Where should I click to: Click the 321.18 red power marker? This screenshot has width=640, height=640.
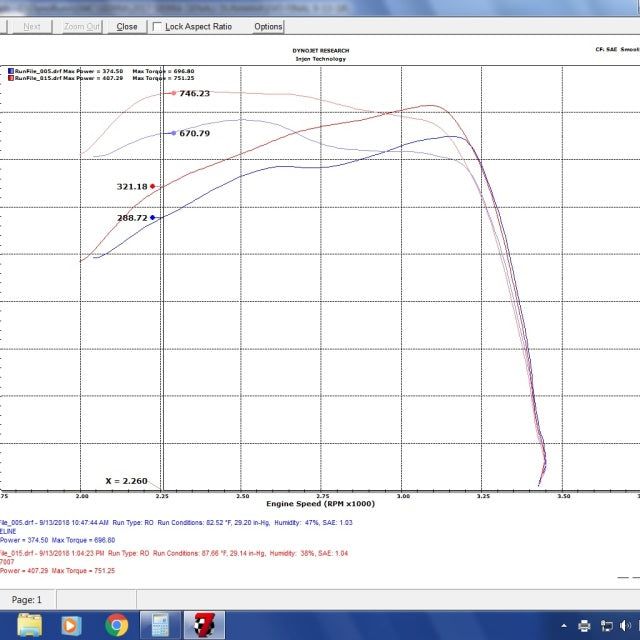(152, 187)
